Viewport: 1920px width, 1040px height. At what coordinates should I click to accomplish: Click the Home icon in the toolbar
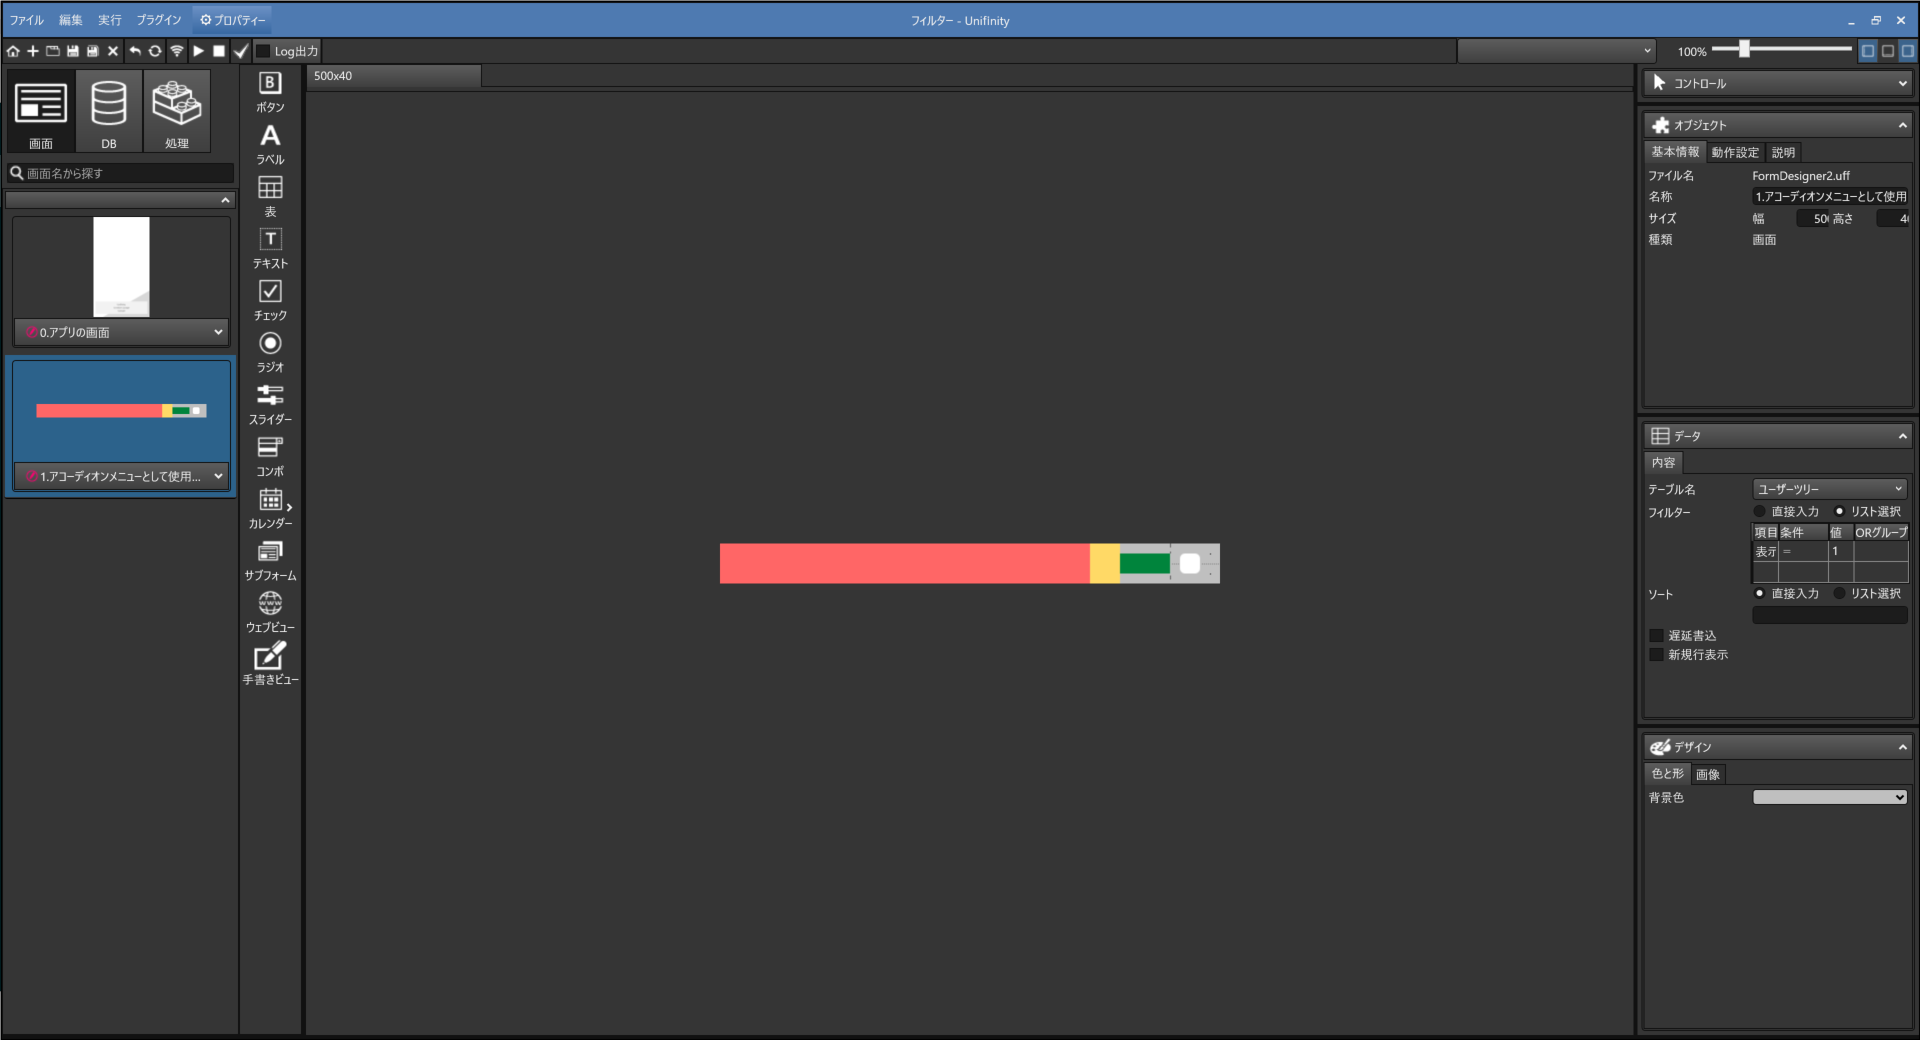tap(13, 51)
